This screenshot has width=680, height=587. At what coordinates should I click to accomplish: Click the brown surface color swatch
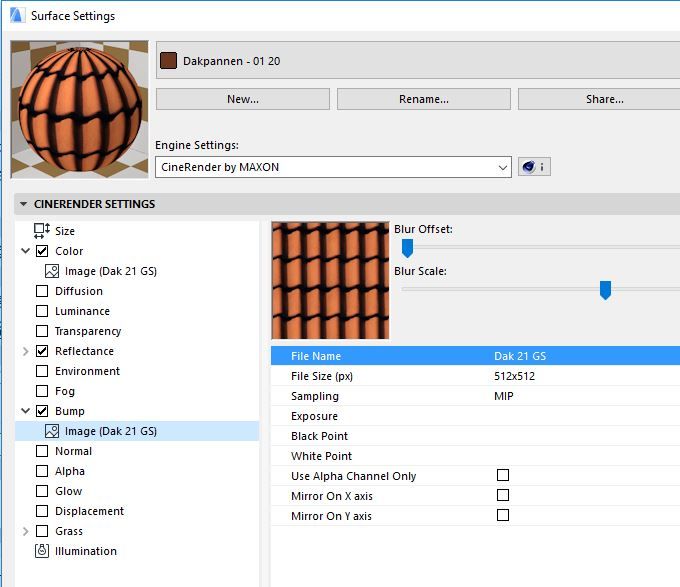pyautogui.click(x=168, y=61)
